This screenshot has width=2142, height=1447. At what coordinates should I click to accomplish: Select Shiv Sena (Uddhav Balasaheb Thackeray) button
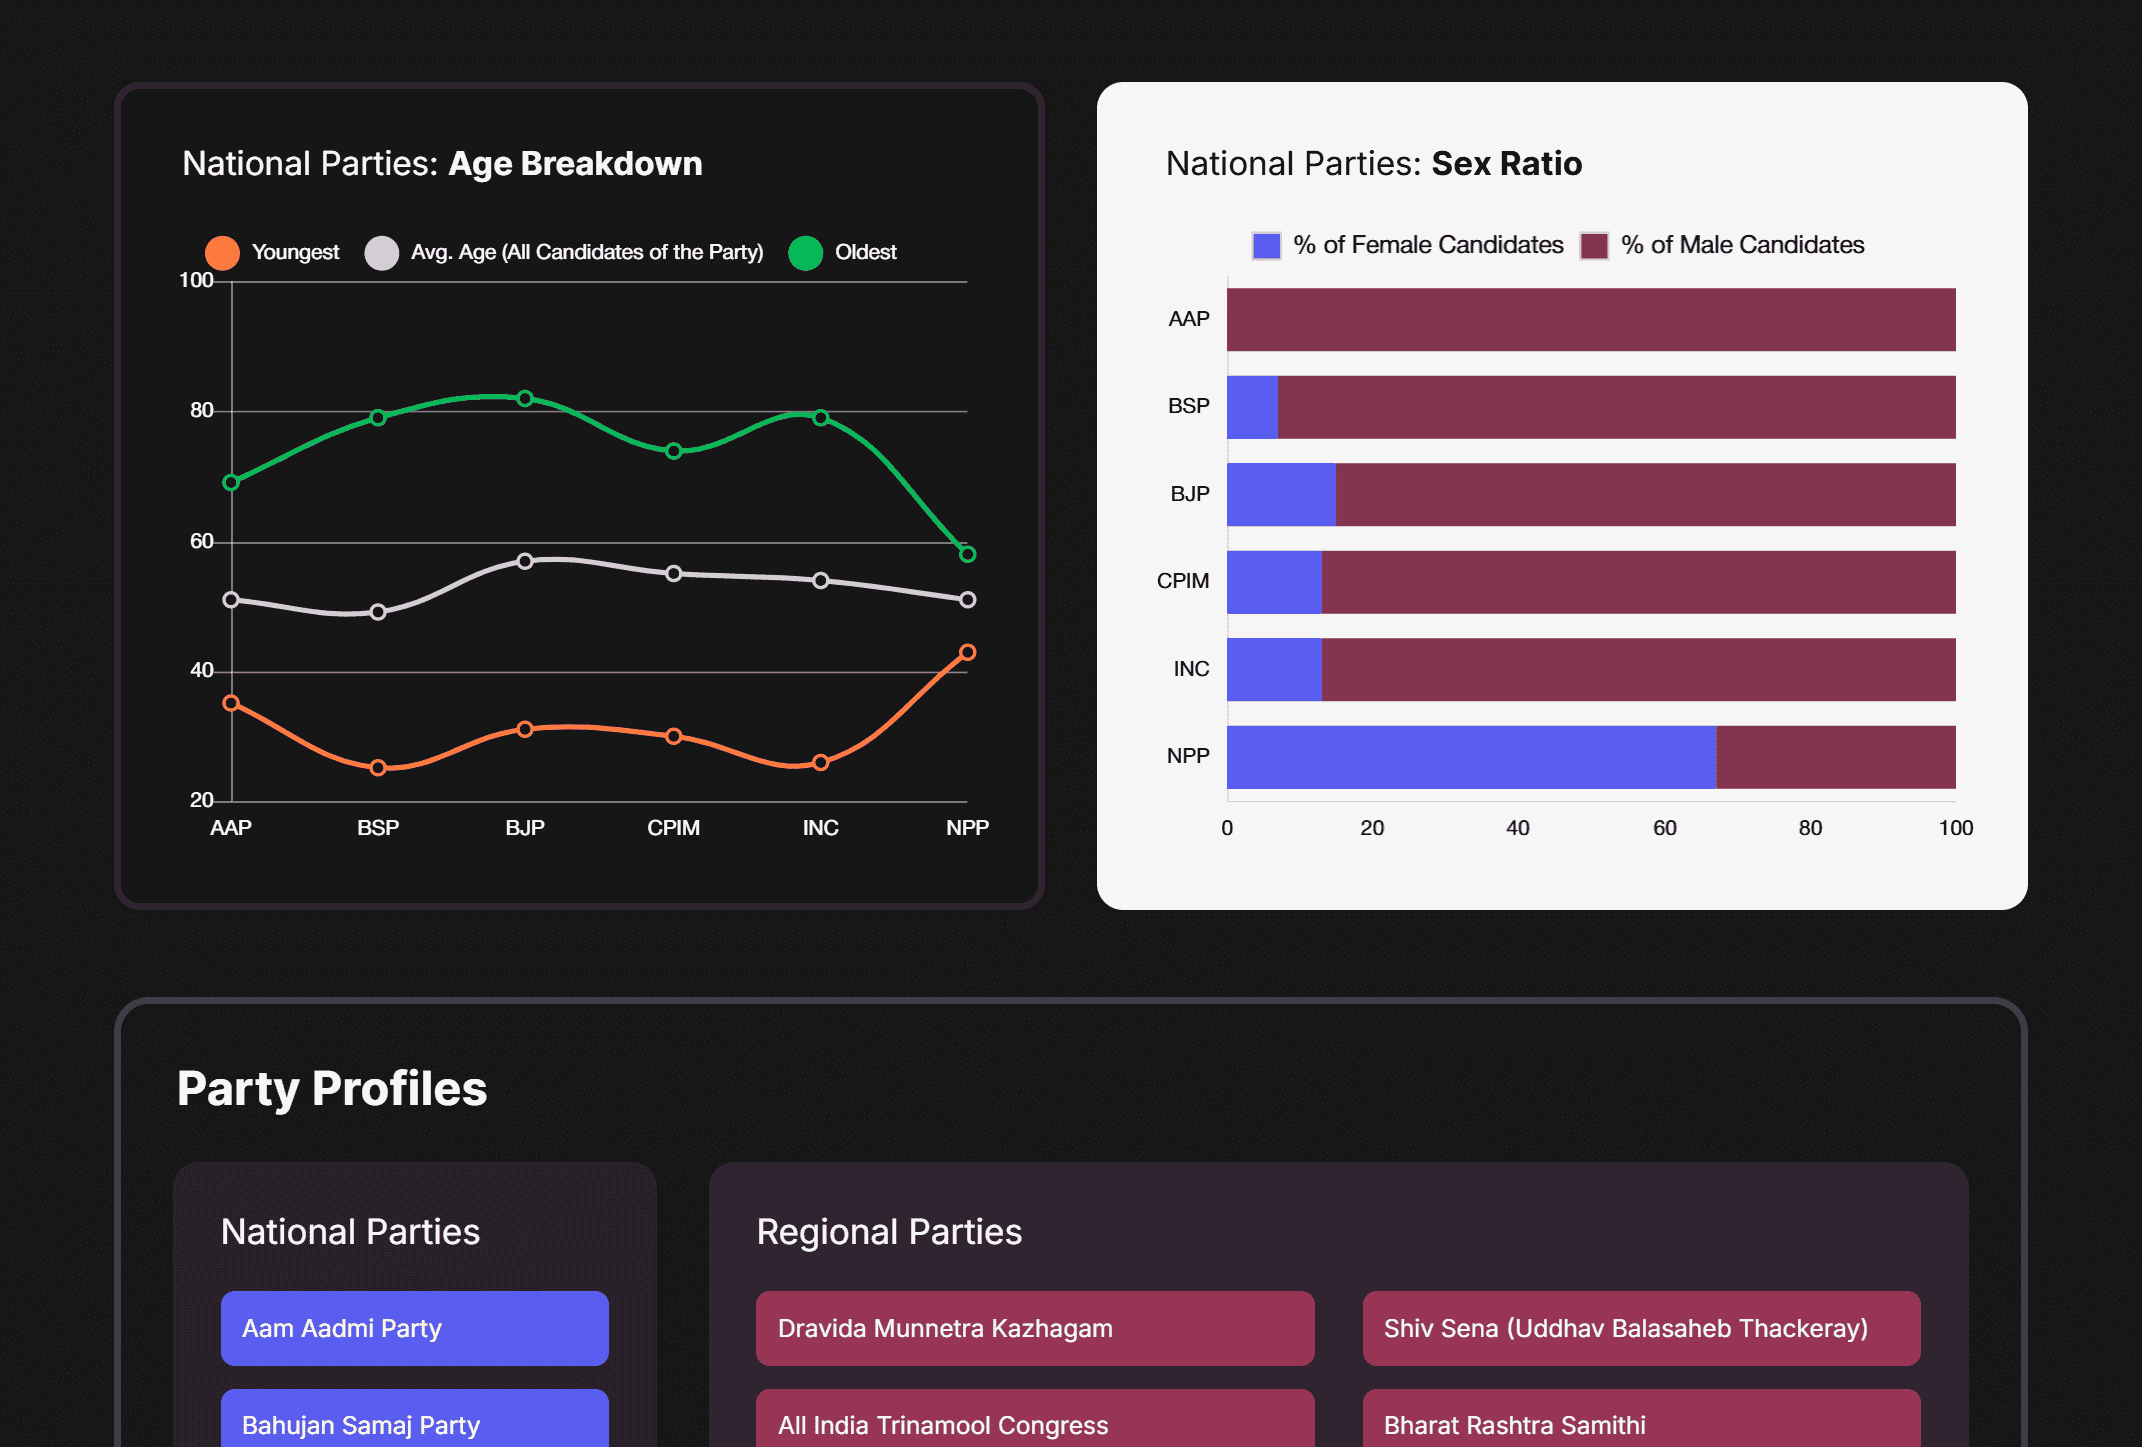pos(1641,1328)
